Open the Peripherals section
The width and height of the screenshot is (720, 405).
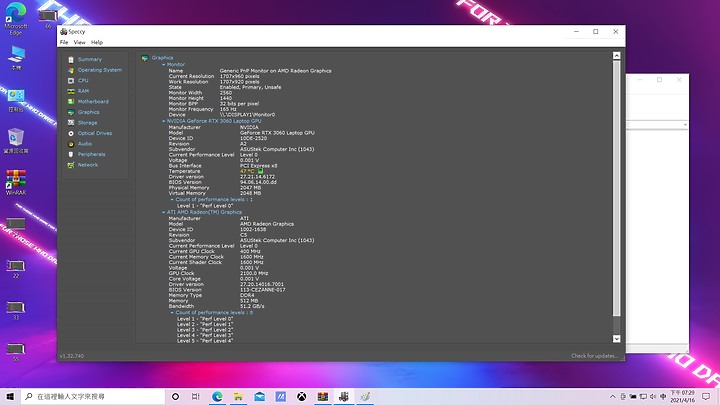tap(91, 154)
